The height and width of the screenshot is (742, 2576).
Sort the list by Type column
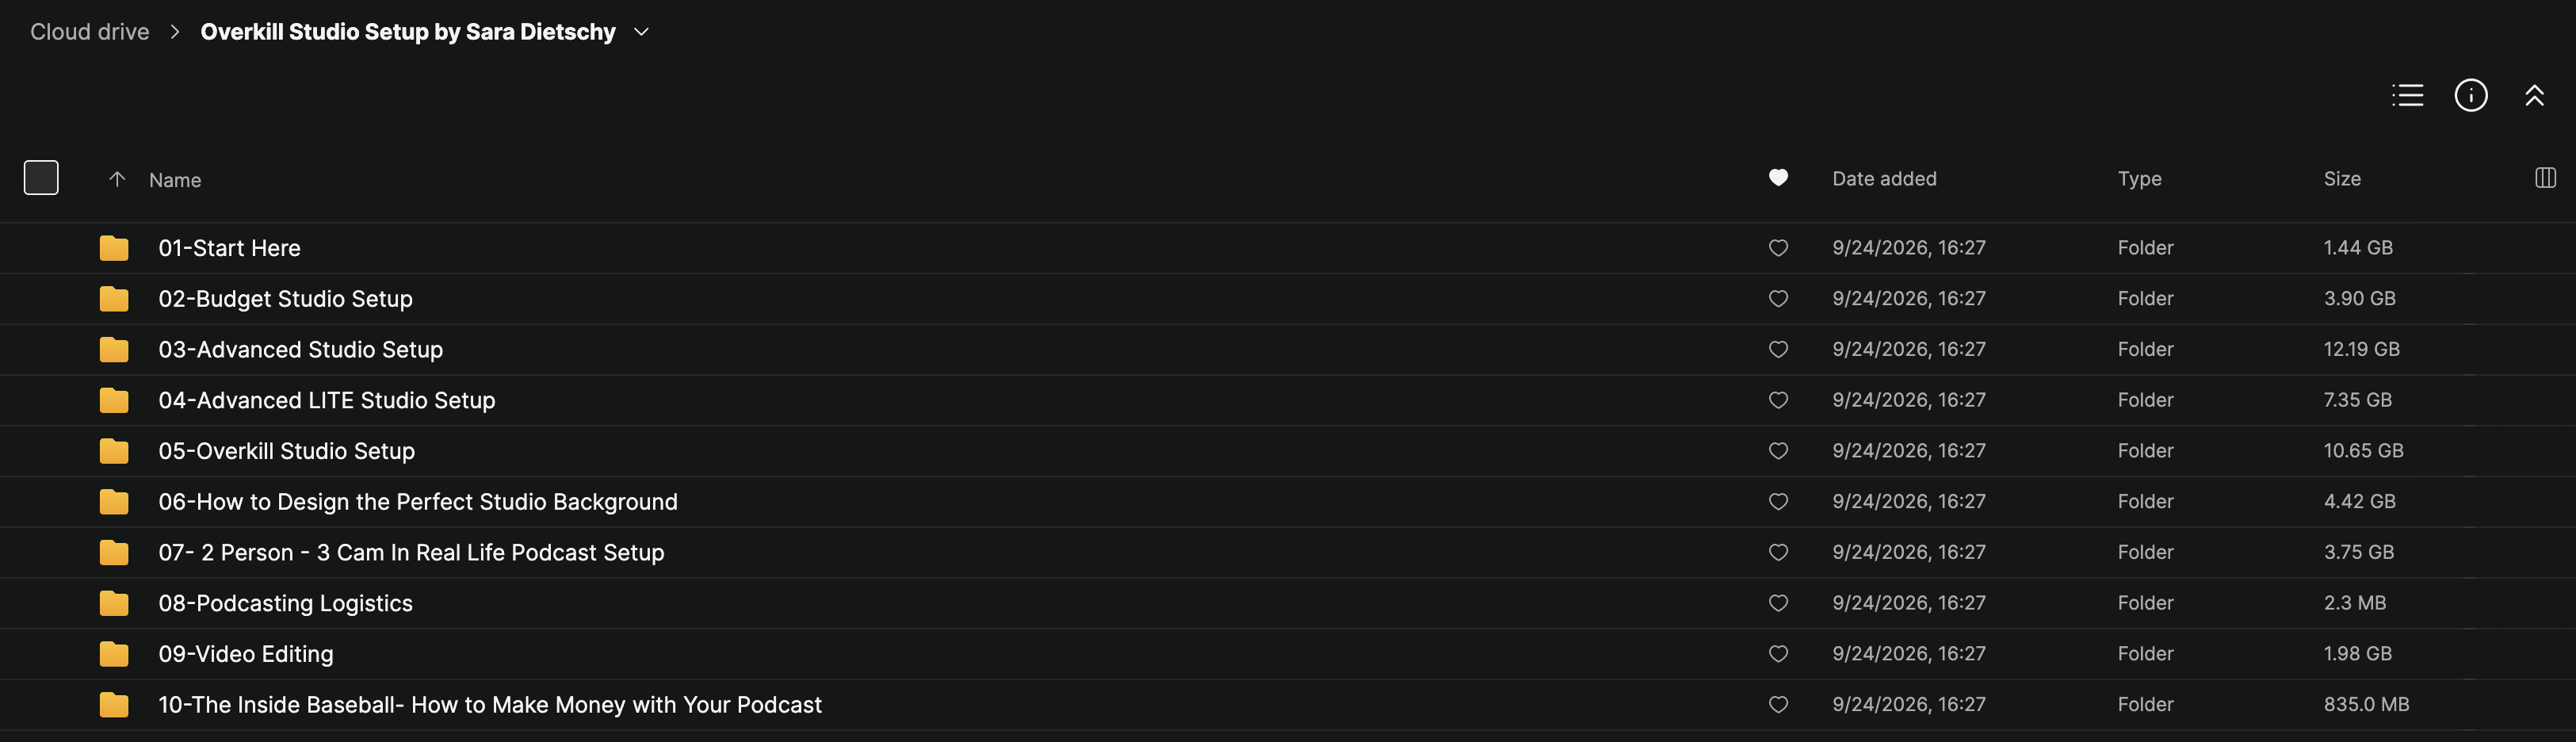pos(2139,179)
